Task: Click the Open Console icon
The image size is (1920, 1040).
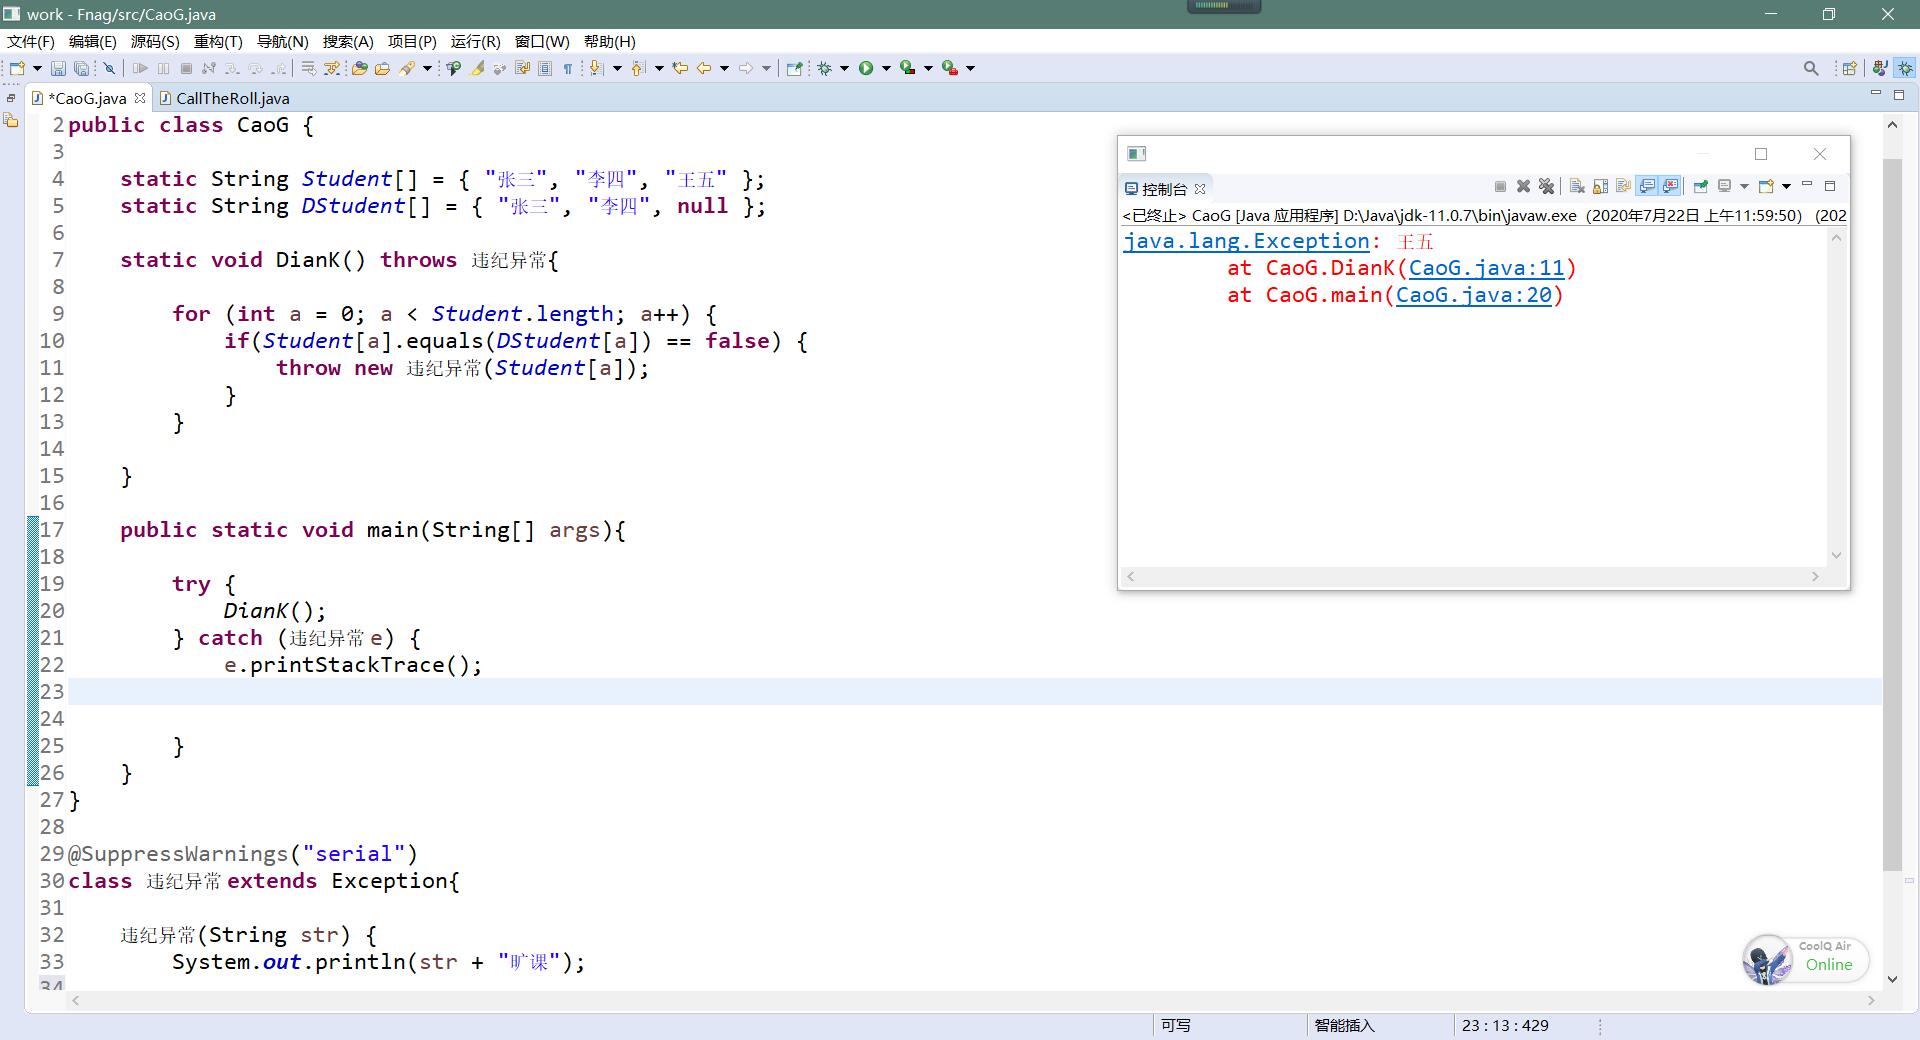Action: click(1766, 186)
